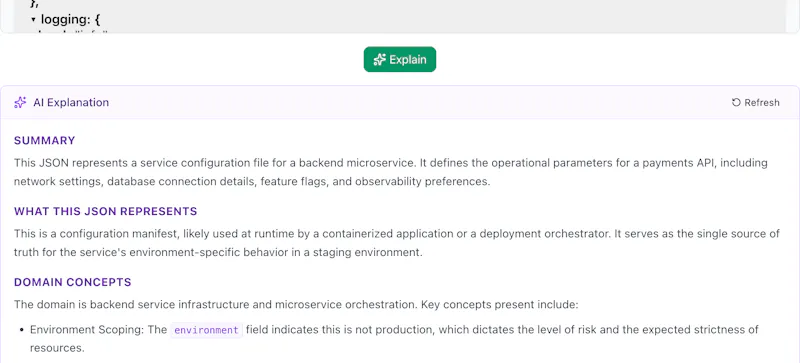Click the SUMMARY section heading
The height and width of the screenshot is (363, 800).
tap(44, 140)
